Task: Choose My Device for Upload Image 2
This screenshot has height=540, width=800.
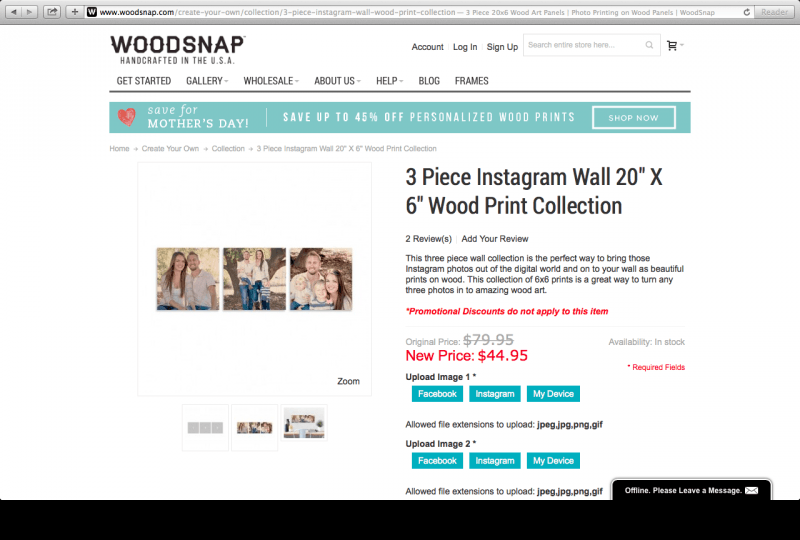Action: (x=553, y=461)
